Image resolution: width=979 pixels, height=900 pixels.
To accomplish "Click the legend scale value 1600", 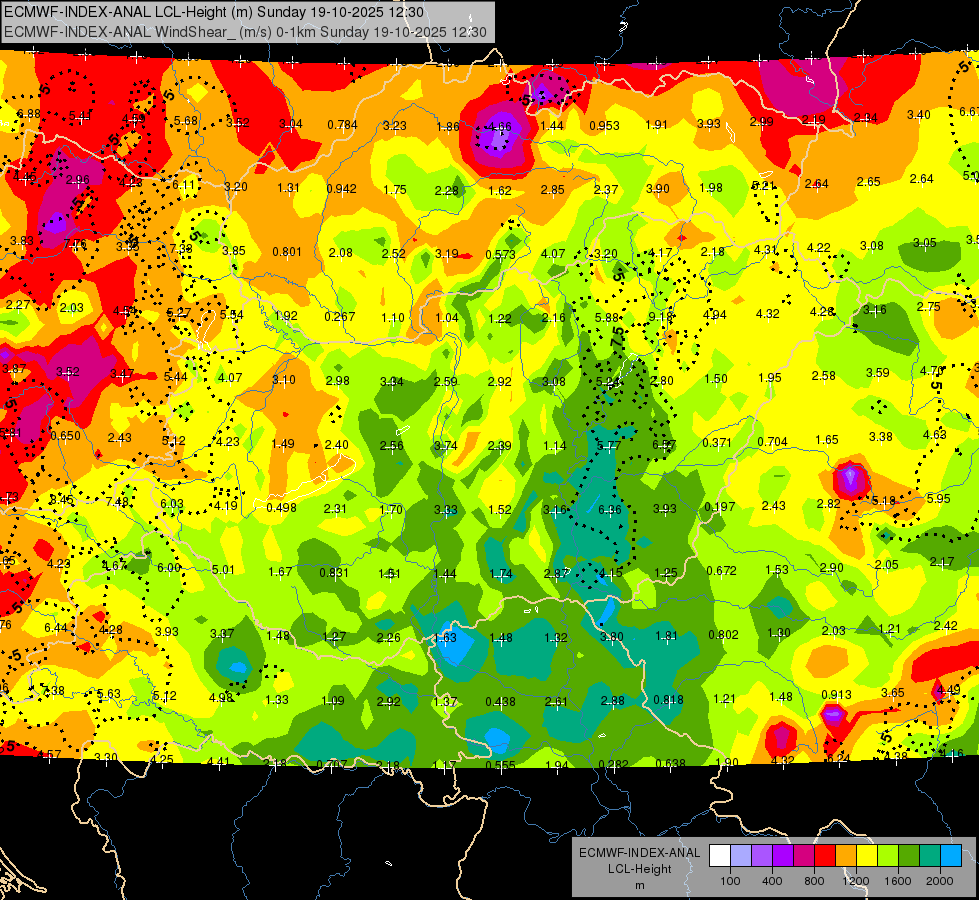I will click(x=898, y=881).
